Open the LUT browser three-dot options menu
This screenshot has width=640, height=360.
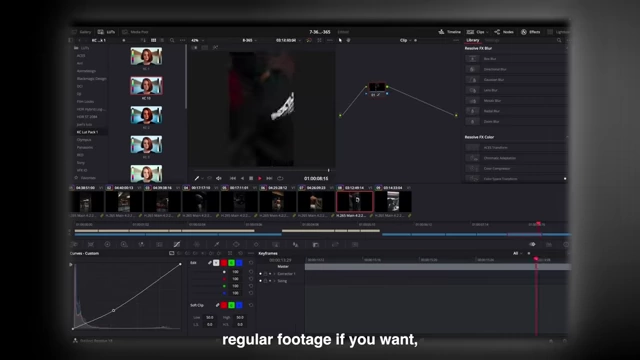(182, 40)
